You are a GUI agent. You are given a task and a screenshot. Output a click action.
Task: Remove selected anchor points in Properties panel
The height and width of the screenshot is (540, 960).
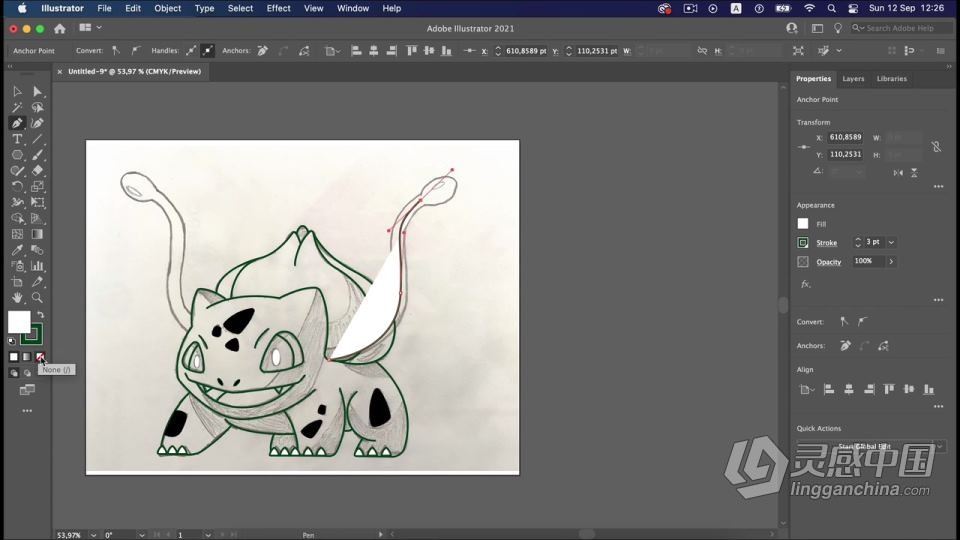click(846, 346)
